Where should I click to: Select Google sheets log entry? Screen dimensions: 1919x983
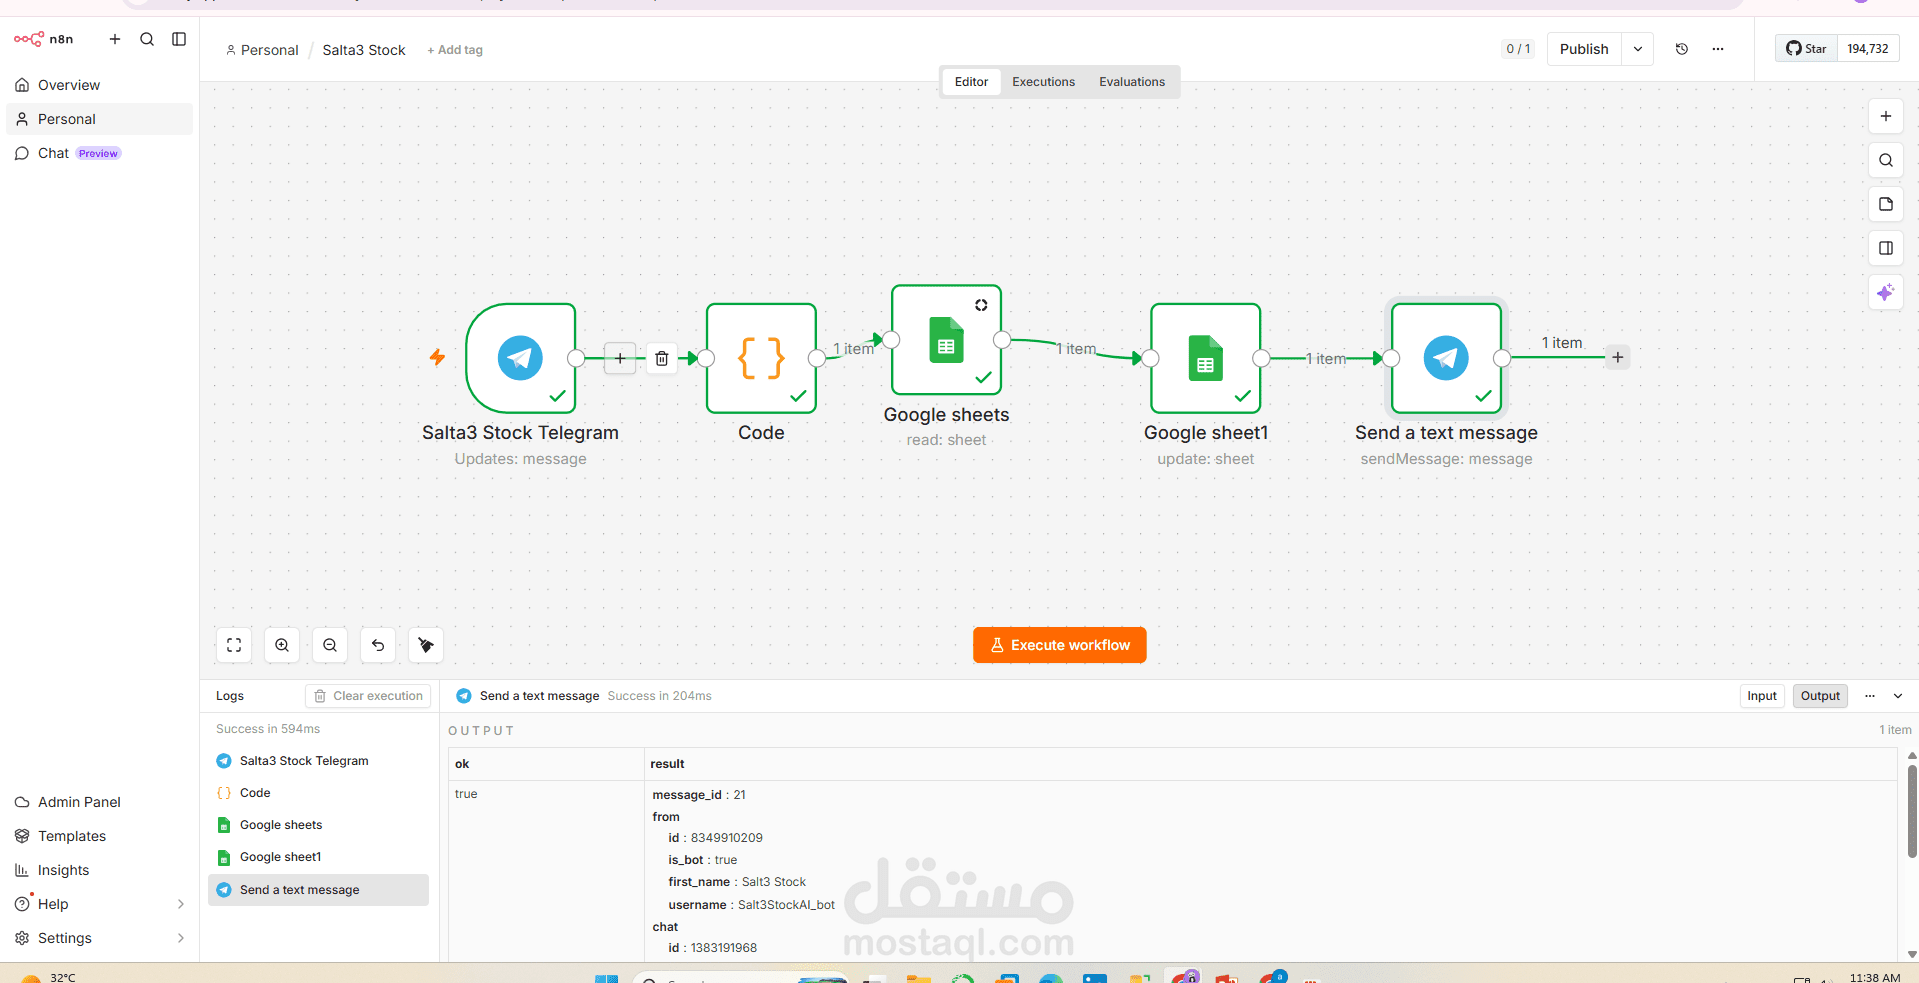click(x=318, y=825)
